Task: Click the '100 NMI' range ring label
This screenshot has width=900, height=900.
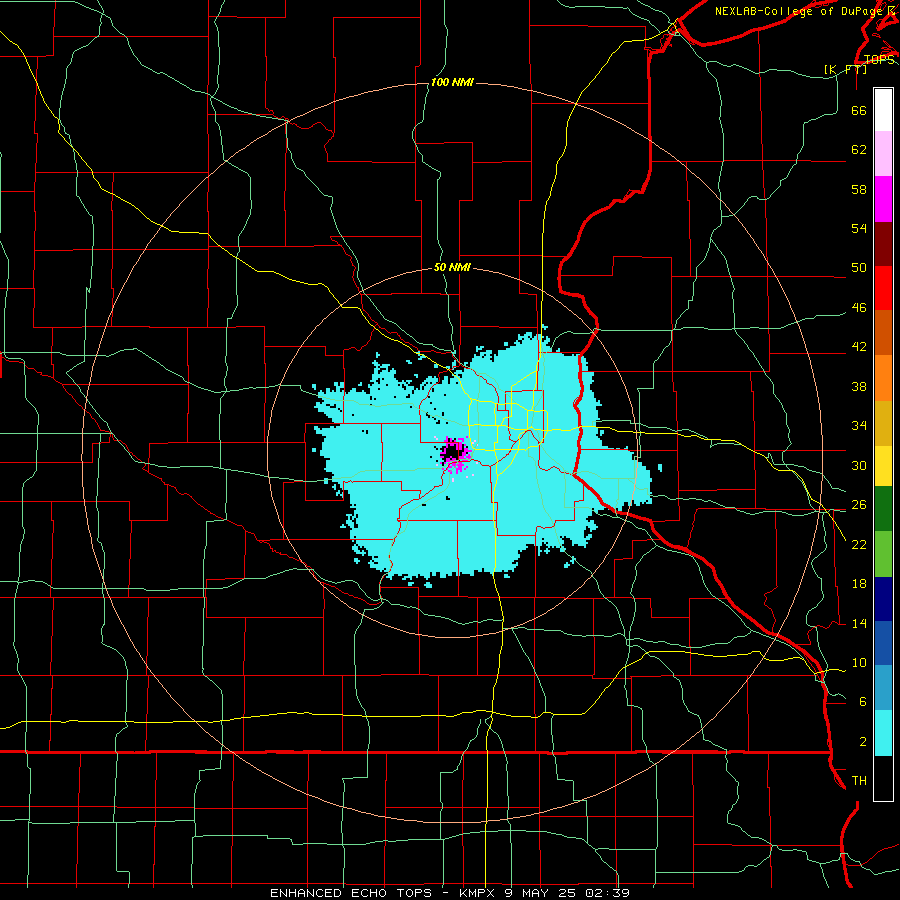Action: coord(452,83)
